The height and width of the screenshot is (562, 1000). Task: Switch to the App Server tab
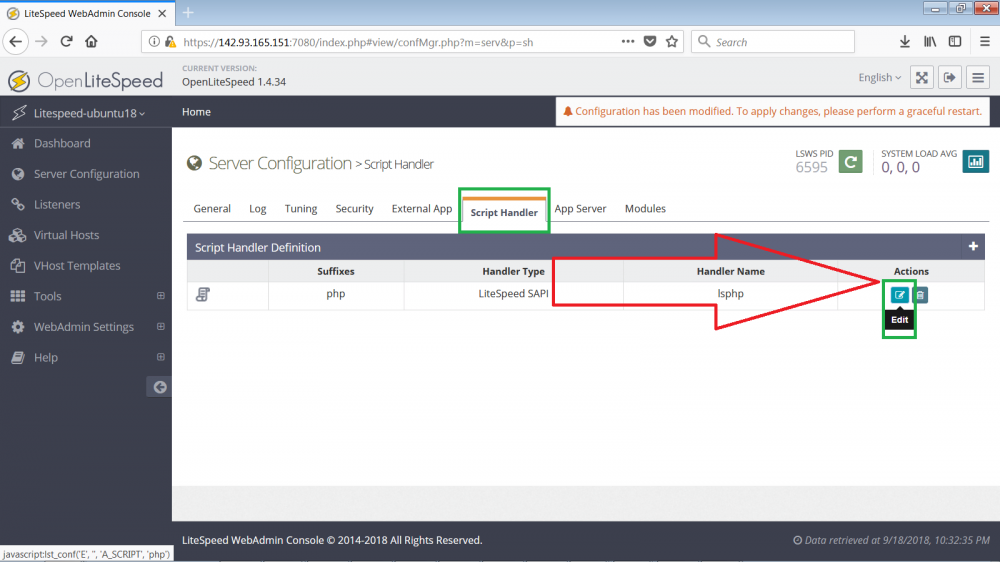point(580,209)
